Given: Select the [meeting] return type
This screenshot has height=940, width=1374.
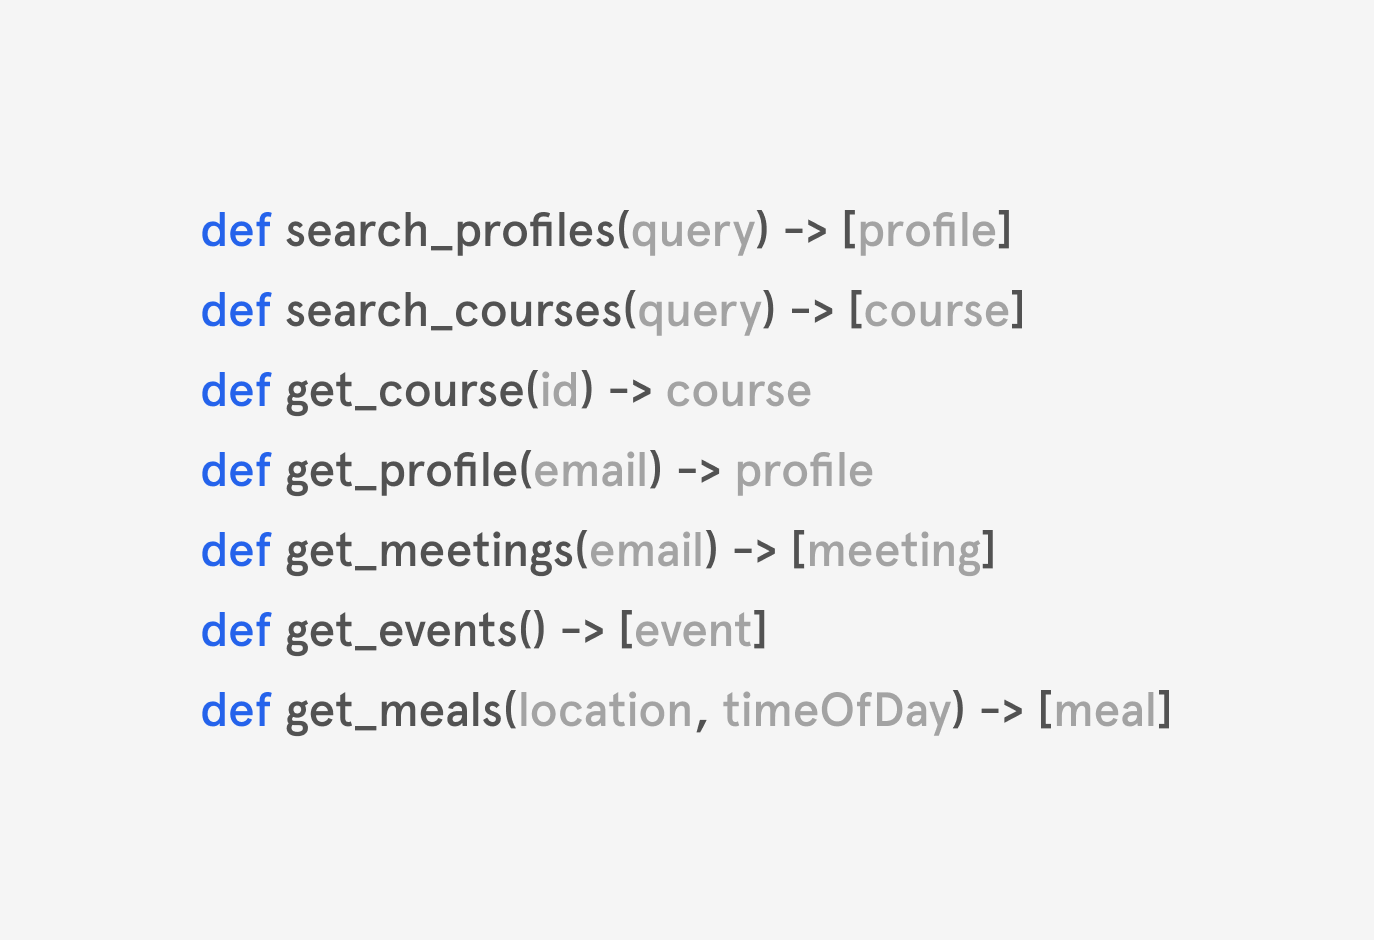Looking at the screenshot, I should 893,552.
